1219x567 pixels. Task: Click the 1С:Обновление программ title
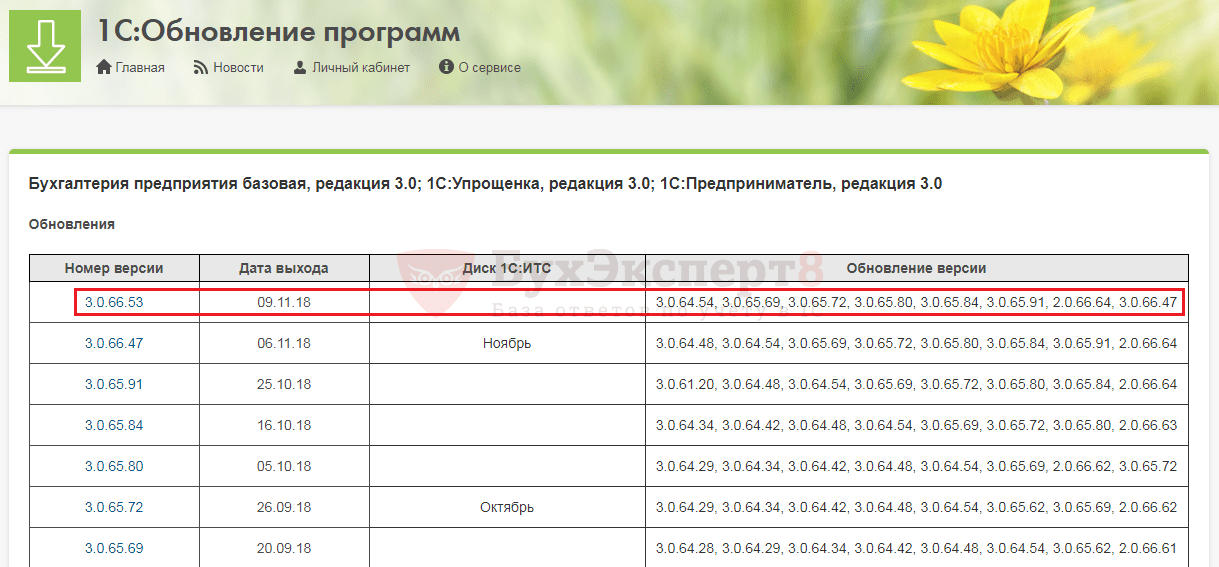279,31
